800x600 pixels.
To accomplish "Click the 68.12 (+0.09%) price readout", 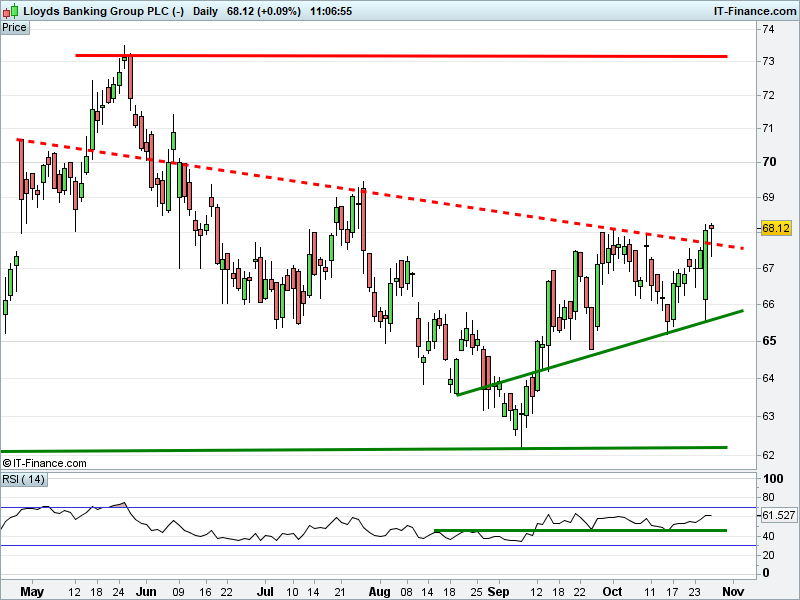I will point(263,11).
